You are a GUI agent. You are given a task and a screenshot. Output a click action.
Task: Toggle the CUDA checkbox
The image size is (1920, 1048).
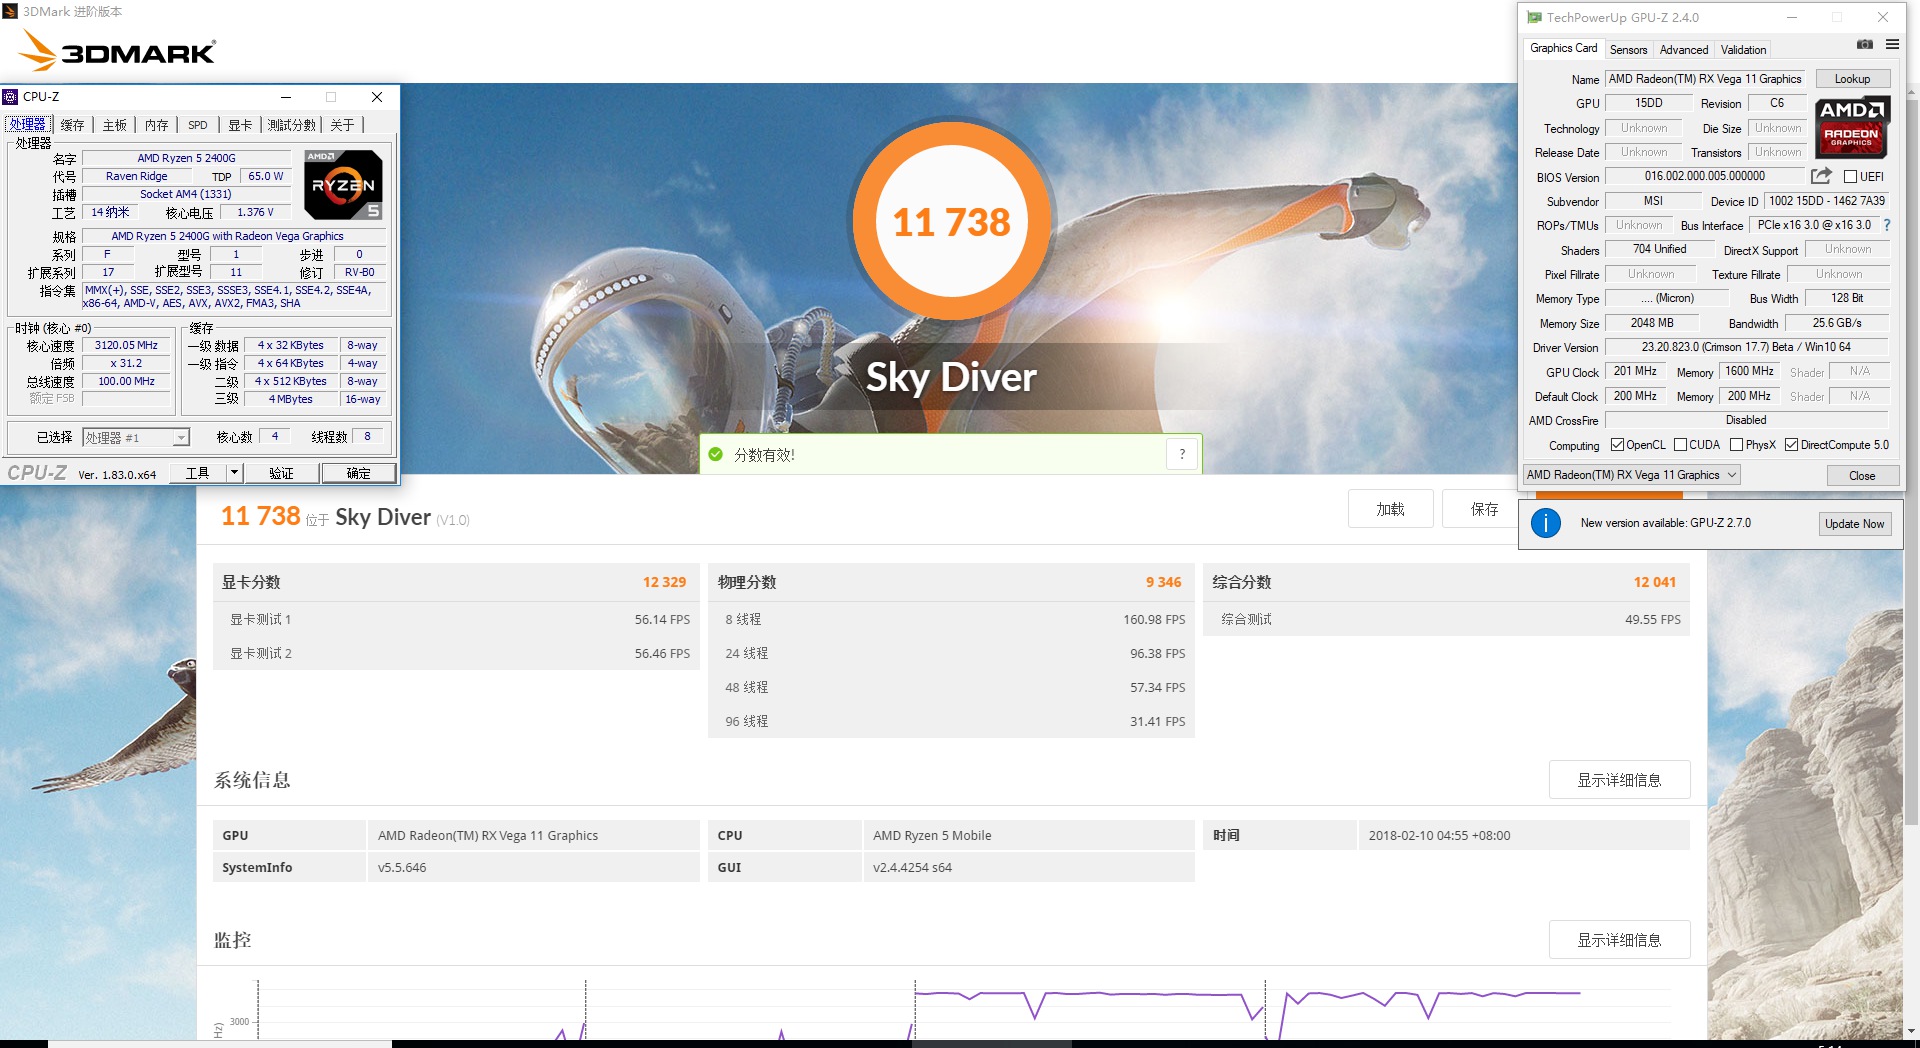[x=1680, y=445]
